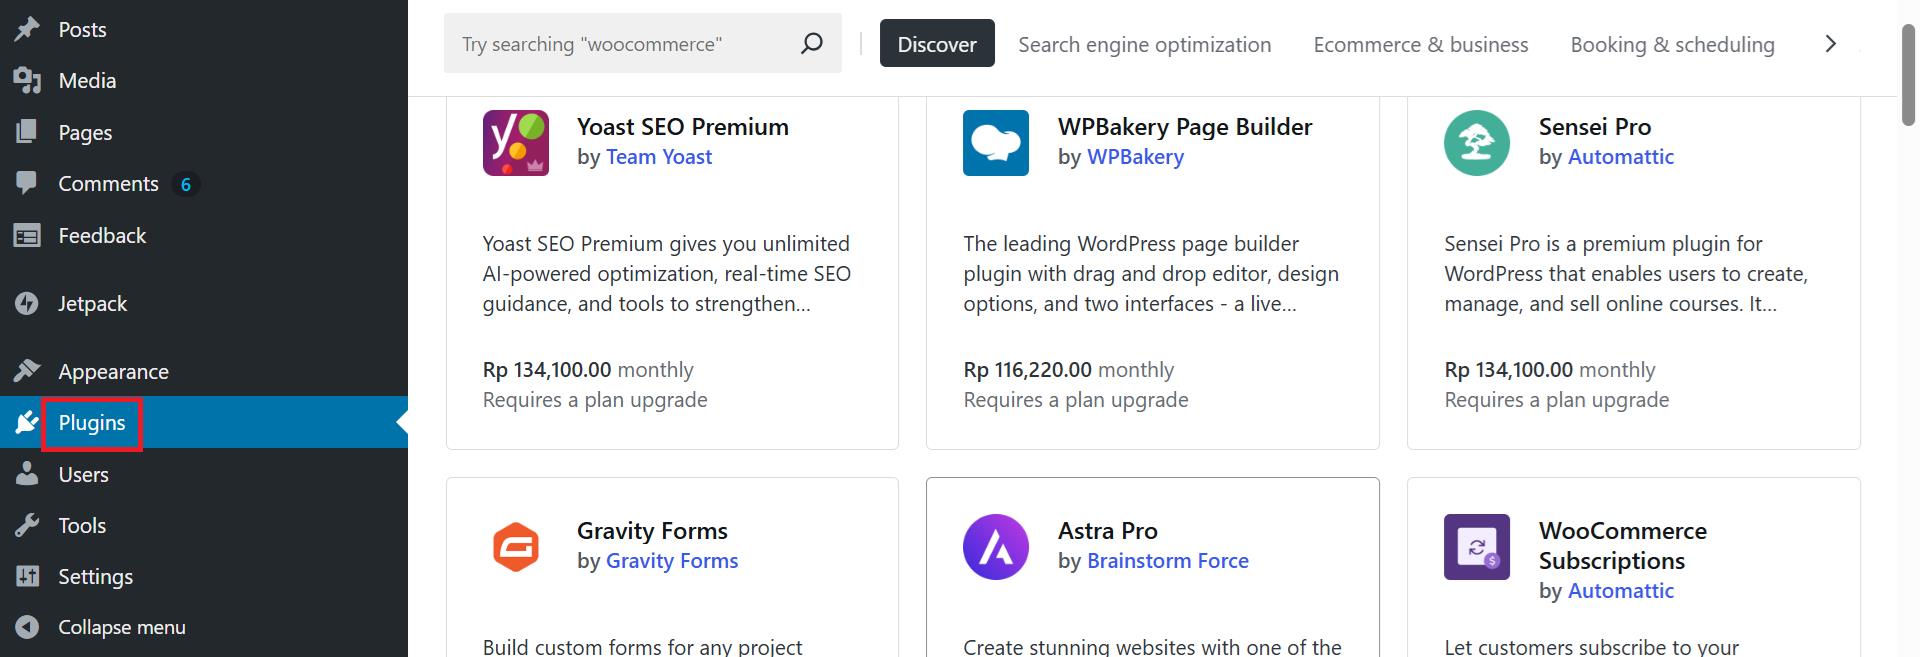The height and width of the screenshot is (657, 1920).
Task: Click the WPBakery description text
Action: coord(1151,274)
